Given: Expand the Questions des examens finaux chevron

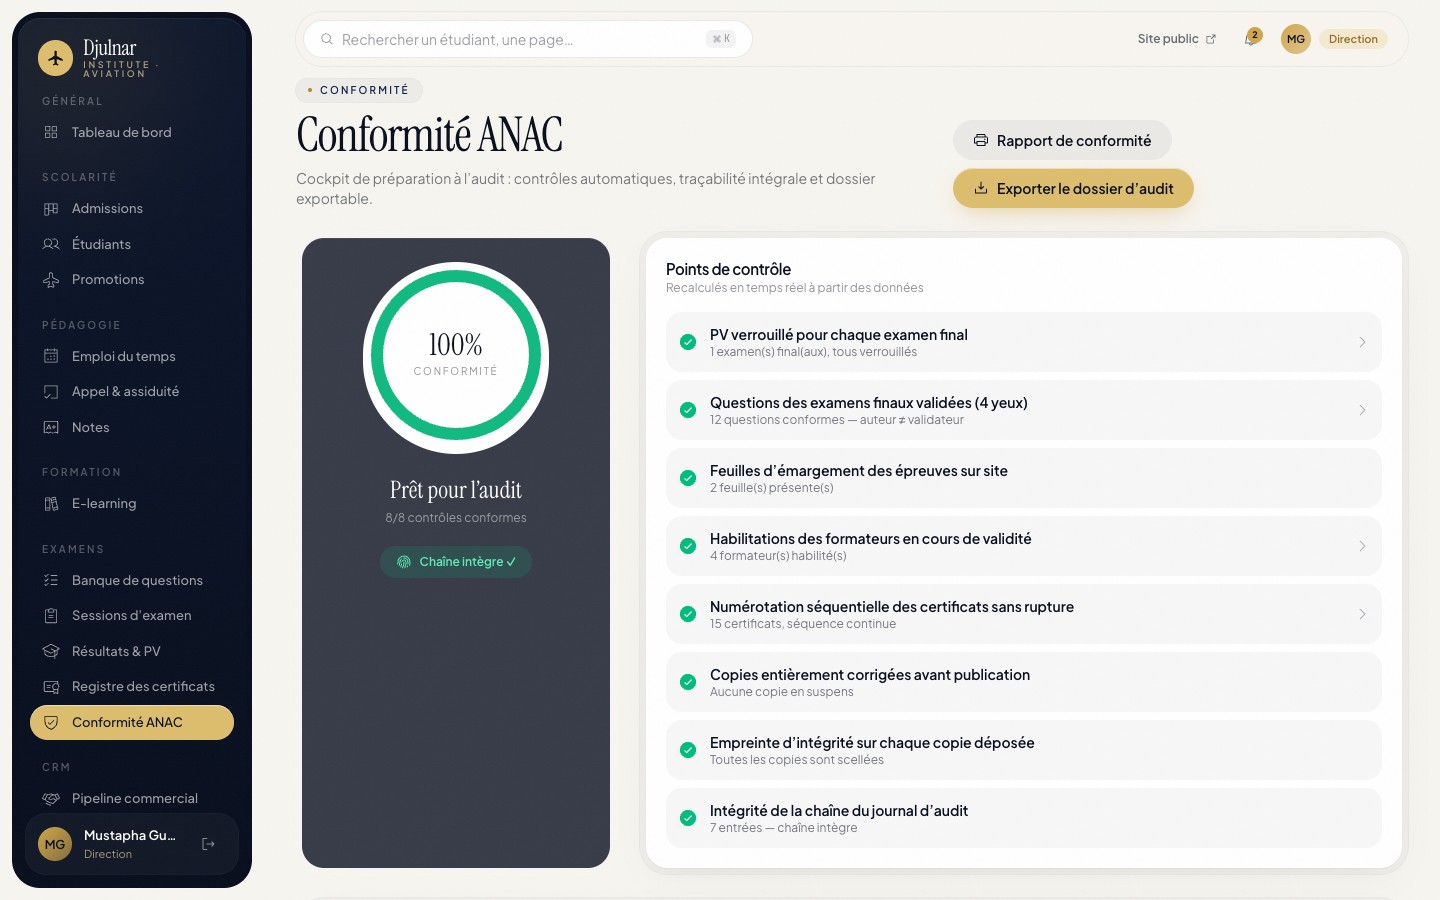Looking at the screenshot, I should click(x=1362, y=410).
